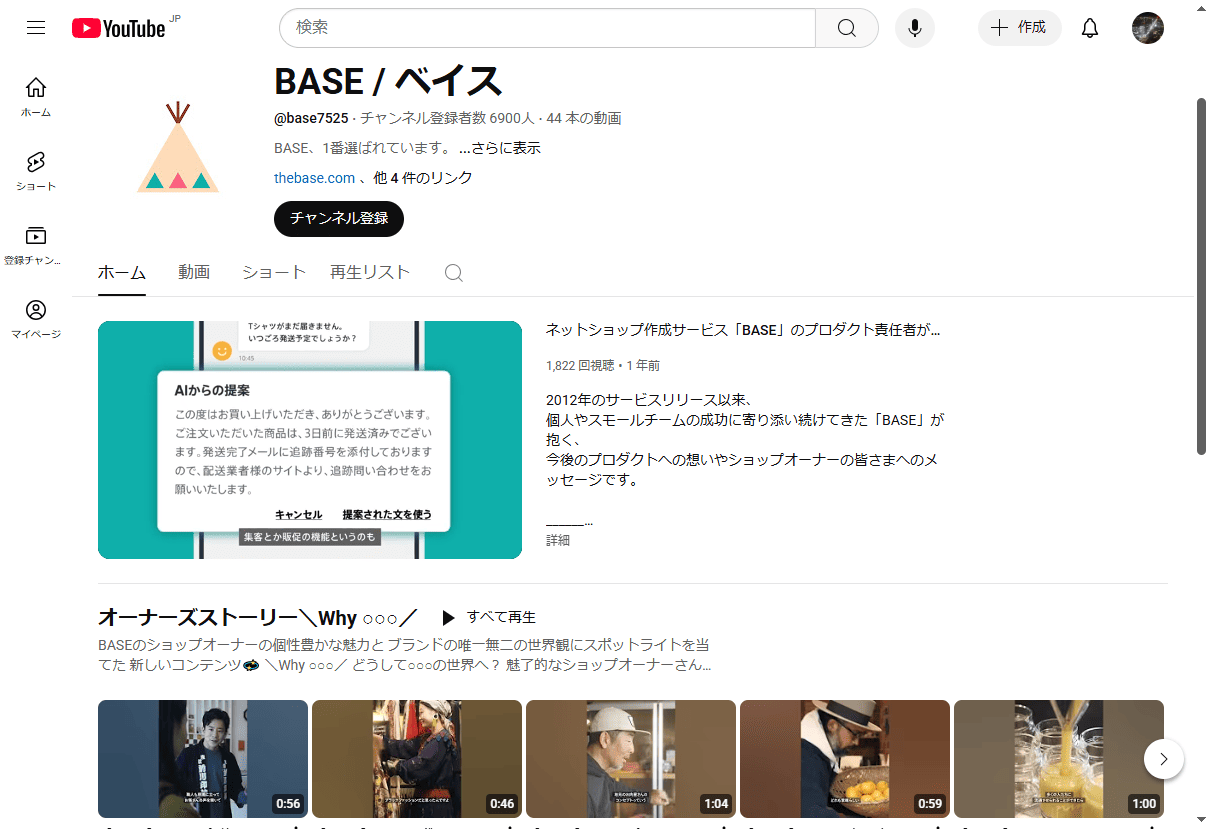Click the page vertical scrollbar

pos(1202,275)
